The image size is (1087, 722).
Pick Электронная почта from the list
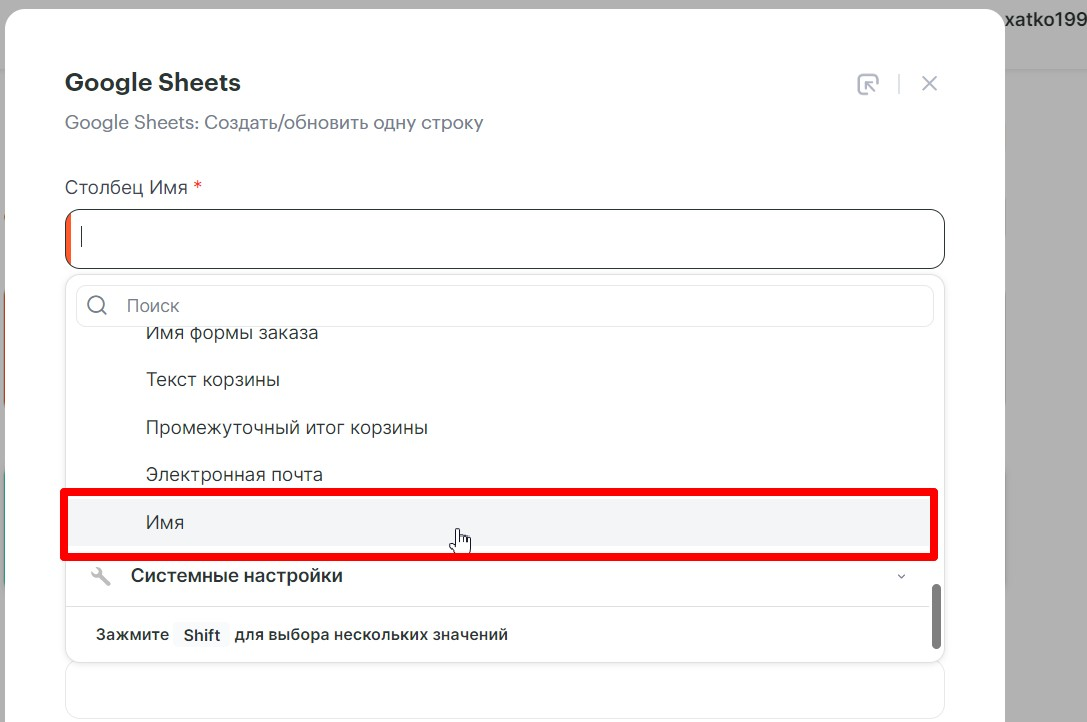coord(234,475)
